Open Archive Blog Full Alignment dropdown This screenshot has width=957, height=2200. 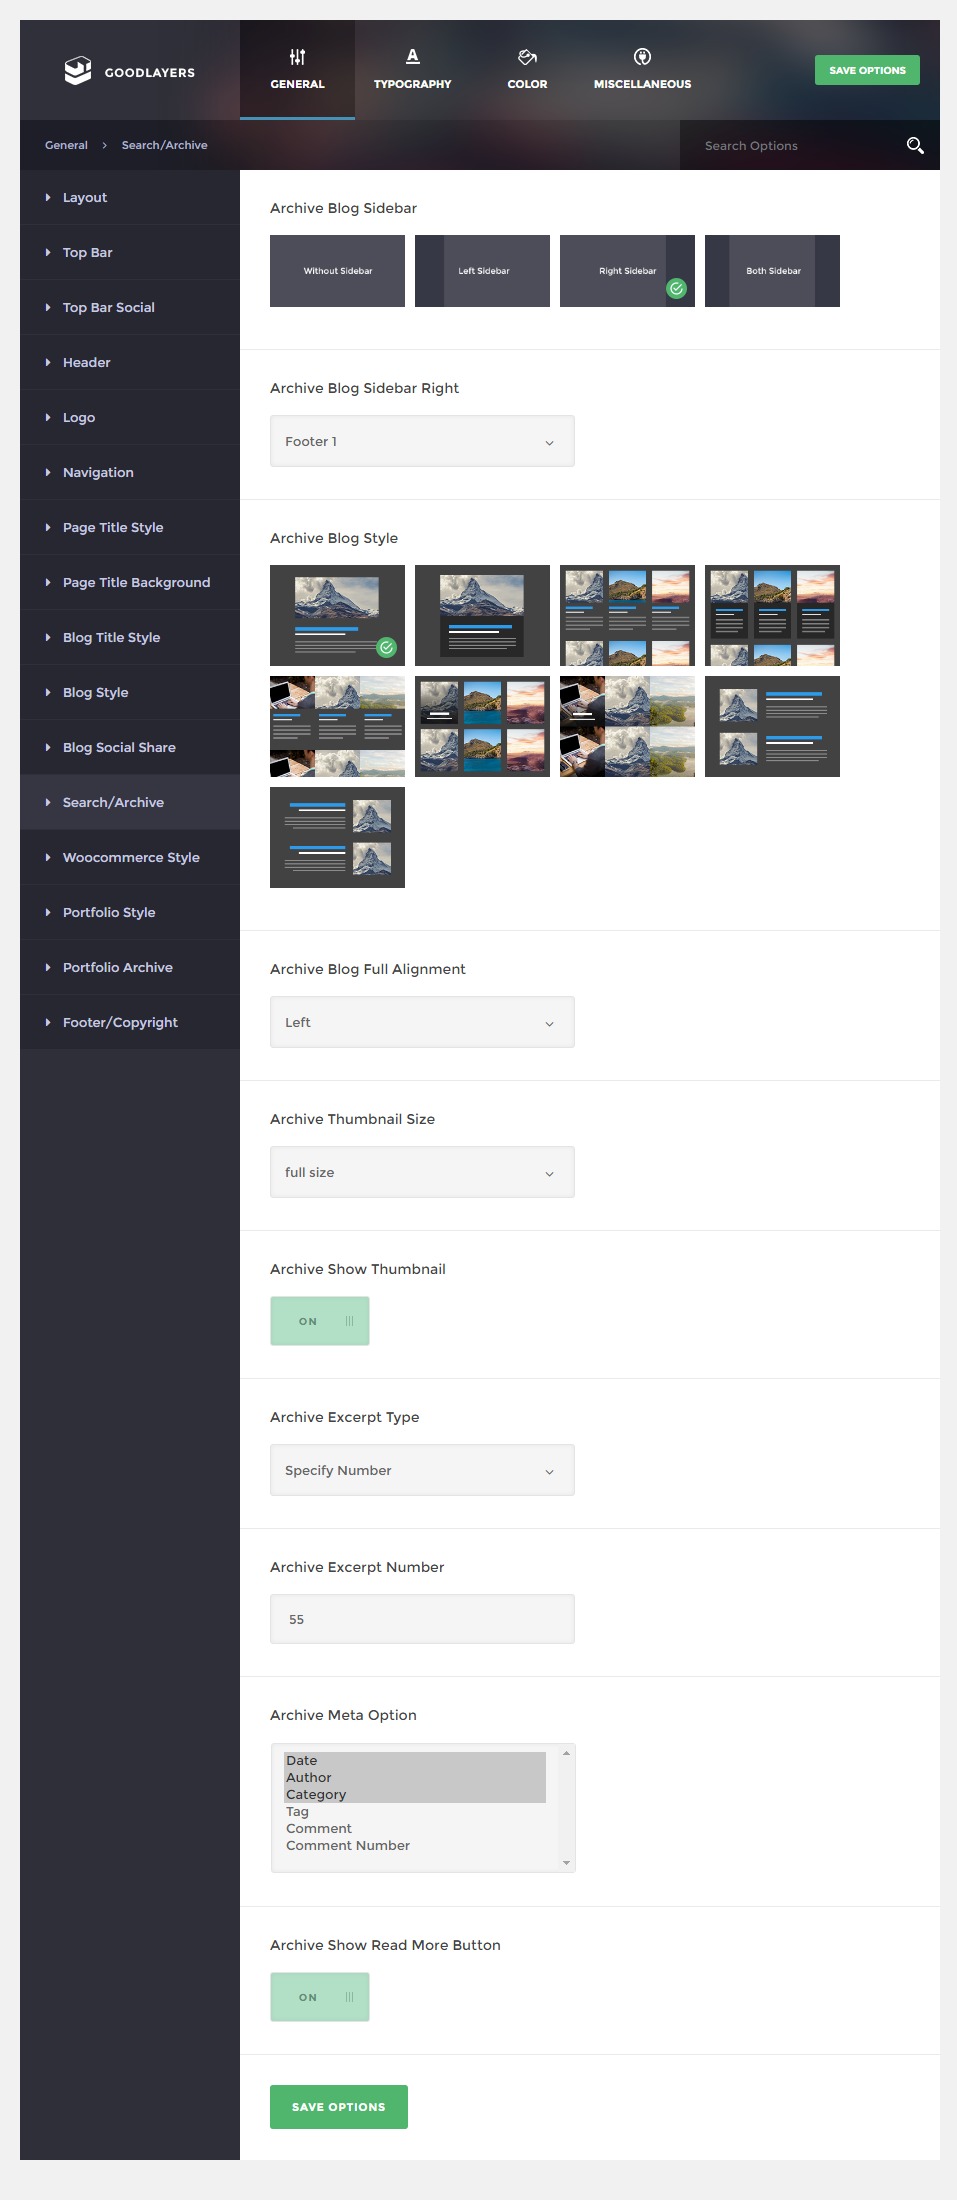[x=422, y=1022]
